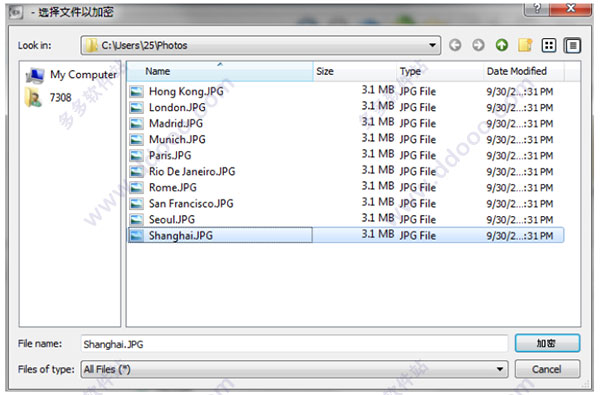The width and height of the screenshot is (600, 395).
Task: Click the date modified of Hong Kong.JPG
Action: pos(520,92)
